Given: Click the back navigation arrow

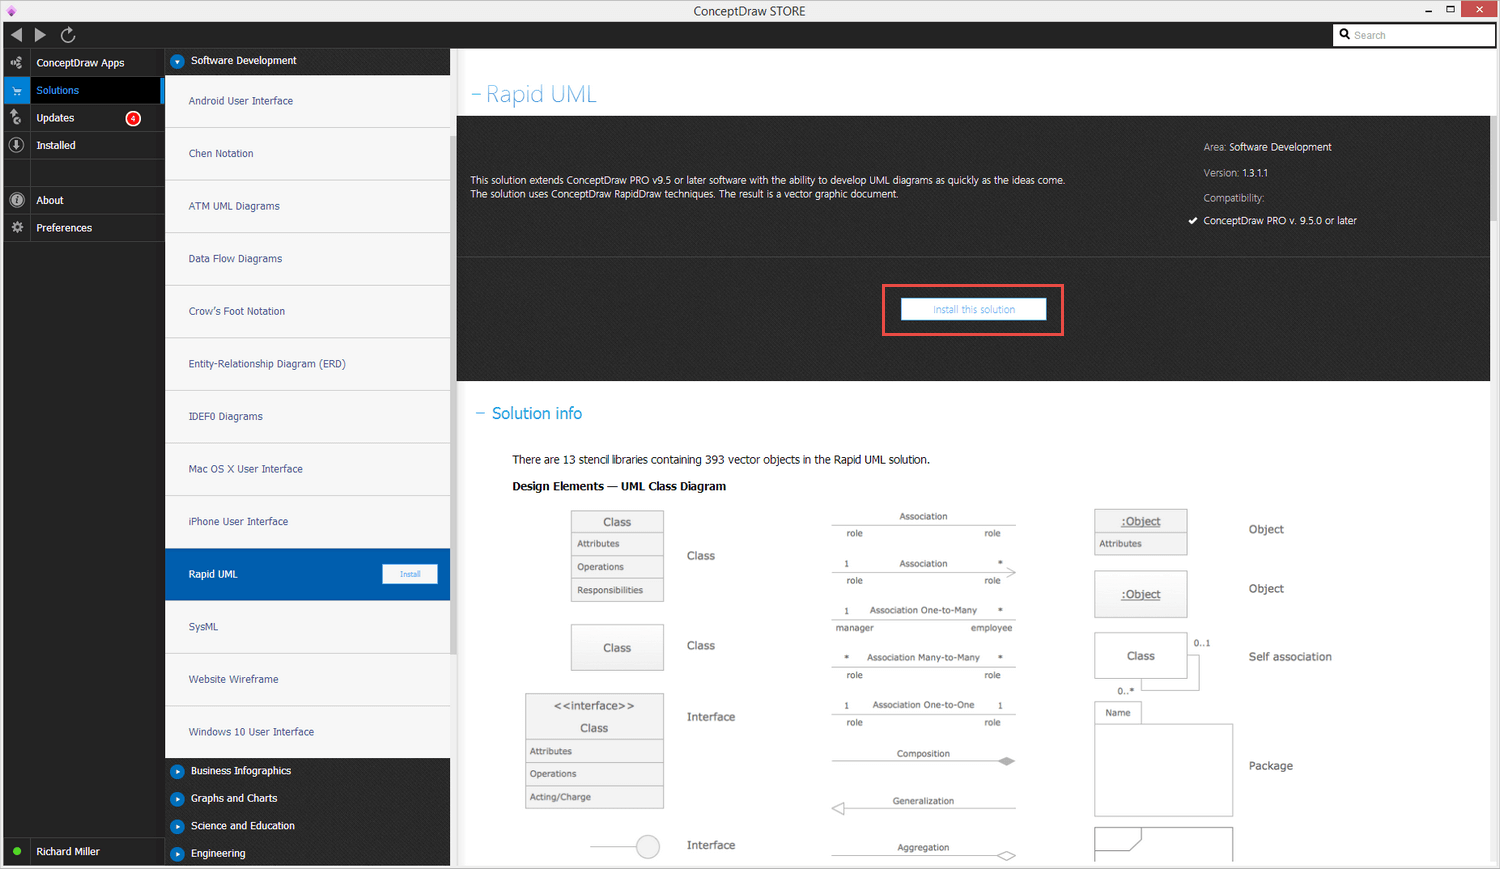Looking at the screenshot, I should click(16, 35).
